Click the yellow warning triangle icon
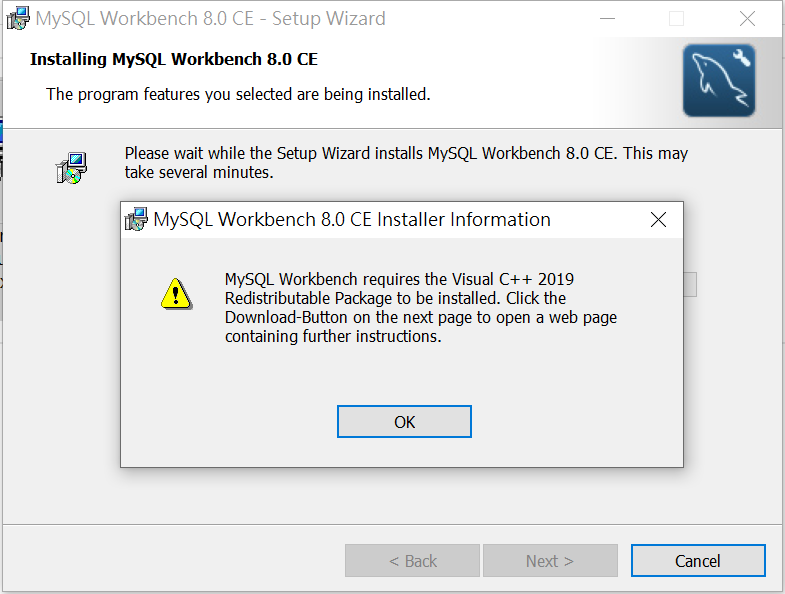 176,294
